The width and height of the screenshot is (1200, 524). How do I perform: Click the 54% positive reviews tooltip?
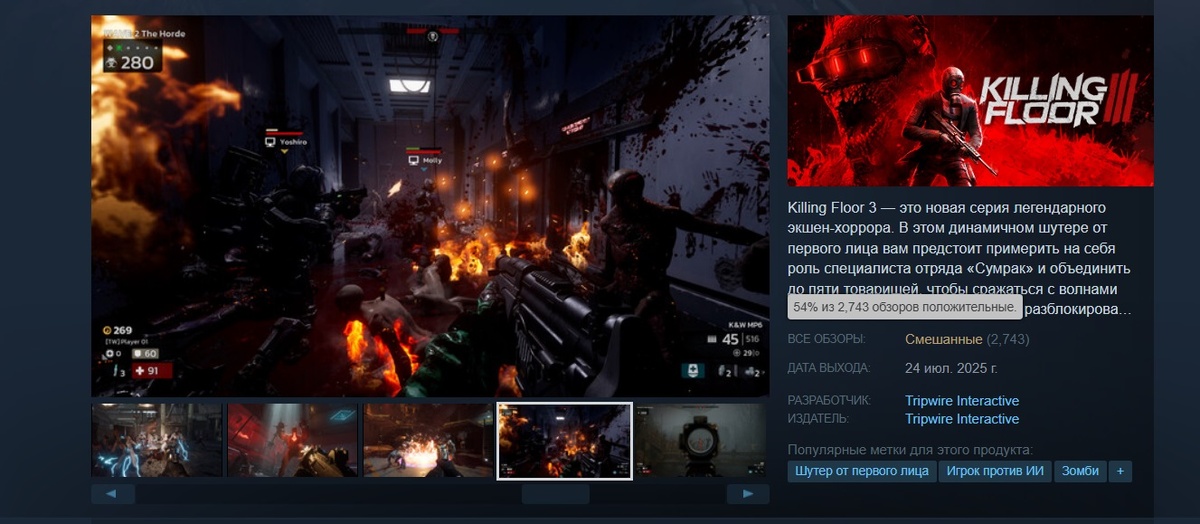click(905, 307)
